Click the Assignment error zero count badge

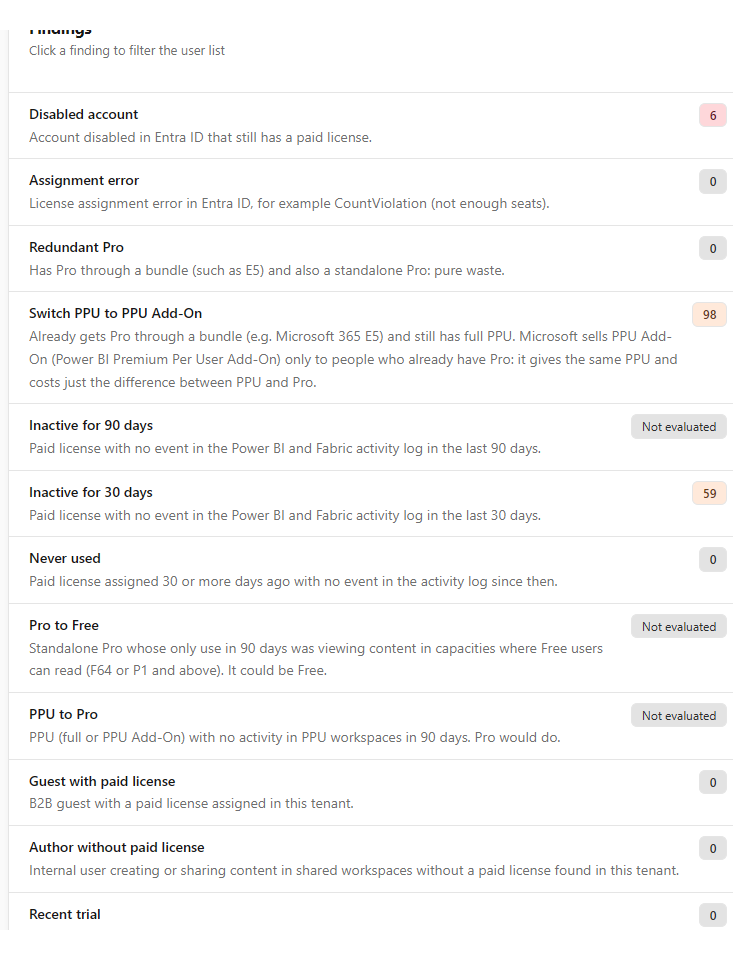point(712,182)
